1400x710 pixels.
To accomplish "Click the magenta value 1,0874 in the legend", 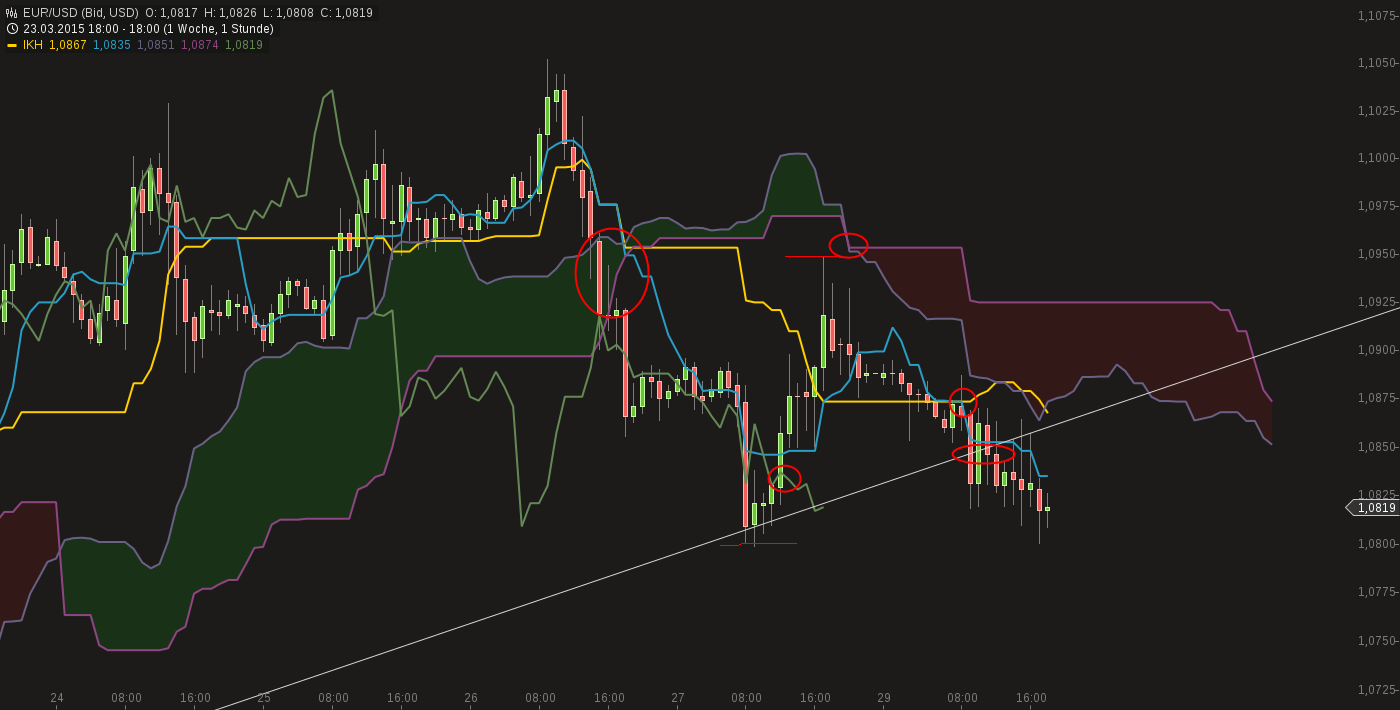I will point(200,44).
